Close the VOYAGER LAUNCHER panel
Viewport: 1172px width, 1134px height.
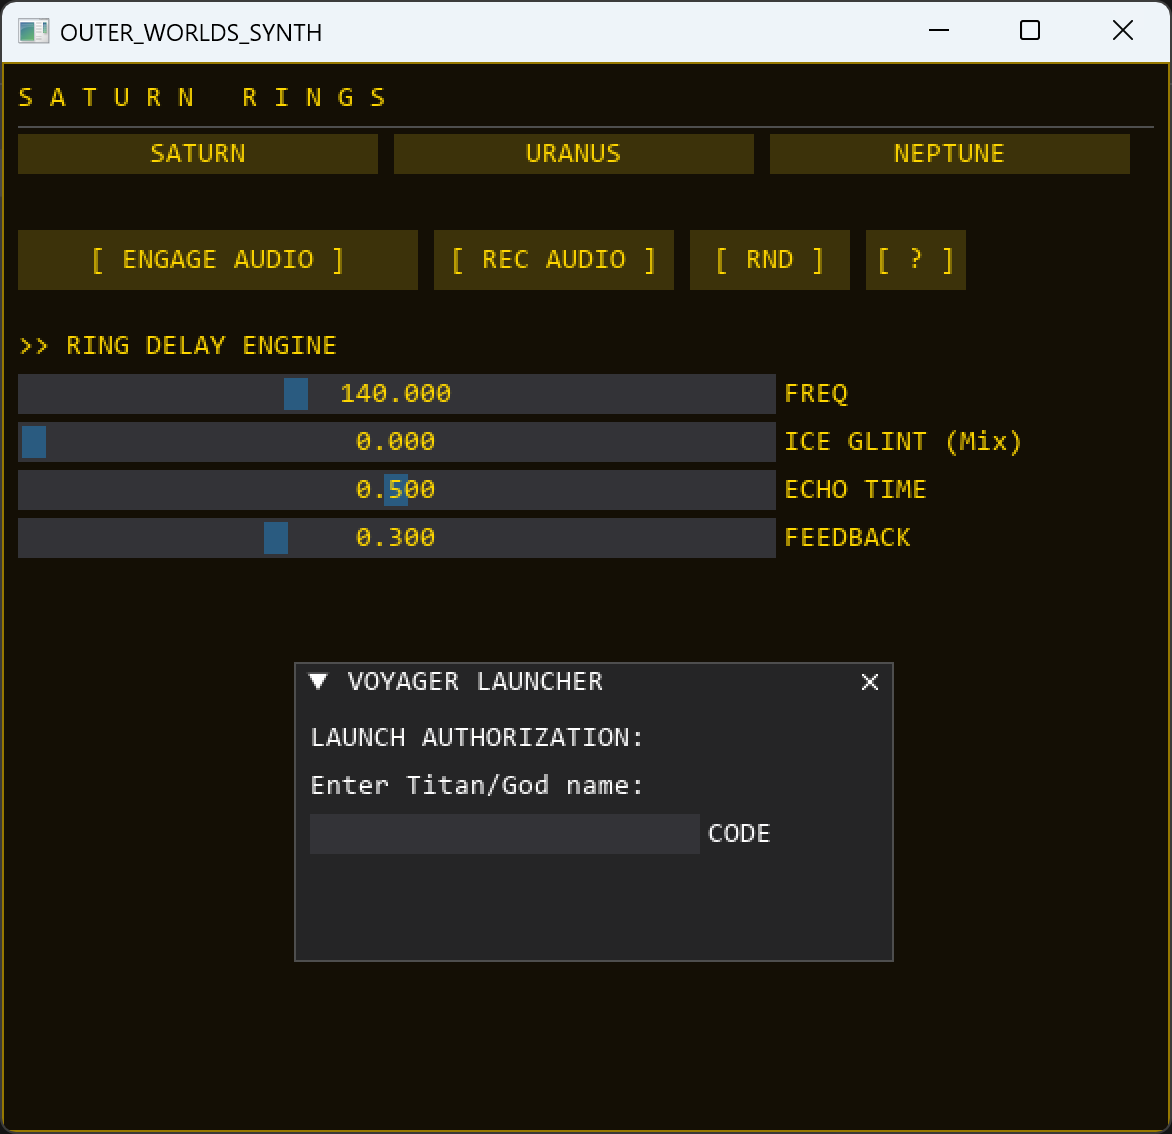pyautogui.click(x=869, y=681)
